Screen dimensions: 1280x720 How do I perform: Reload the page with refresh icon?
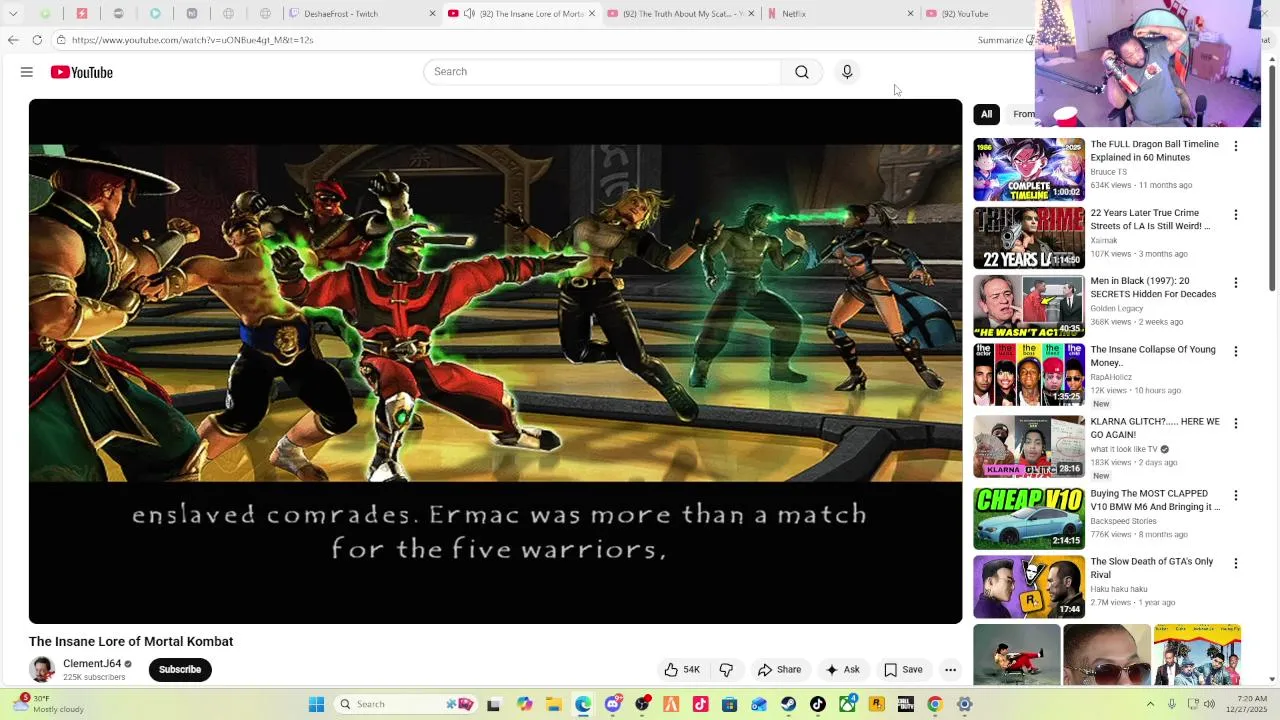(37, 40)
